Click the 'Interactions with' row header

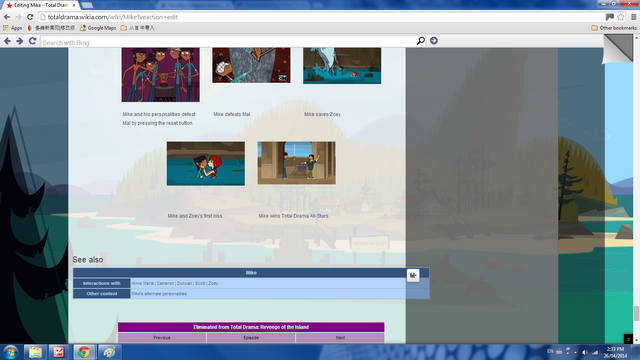point(102,283)
